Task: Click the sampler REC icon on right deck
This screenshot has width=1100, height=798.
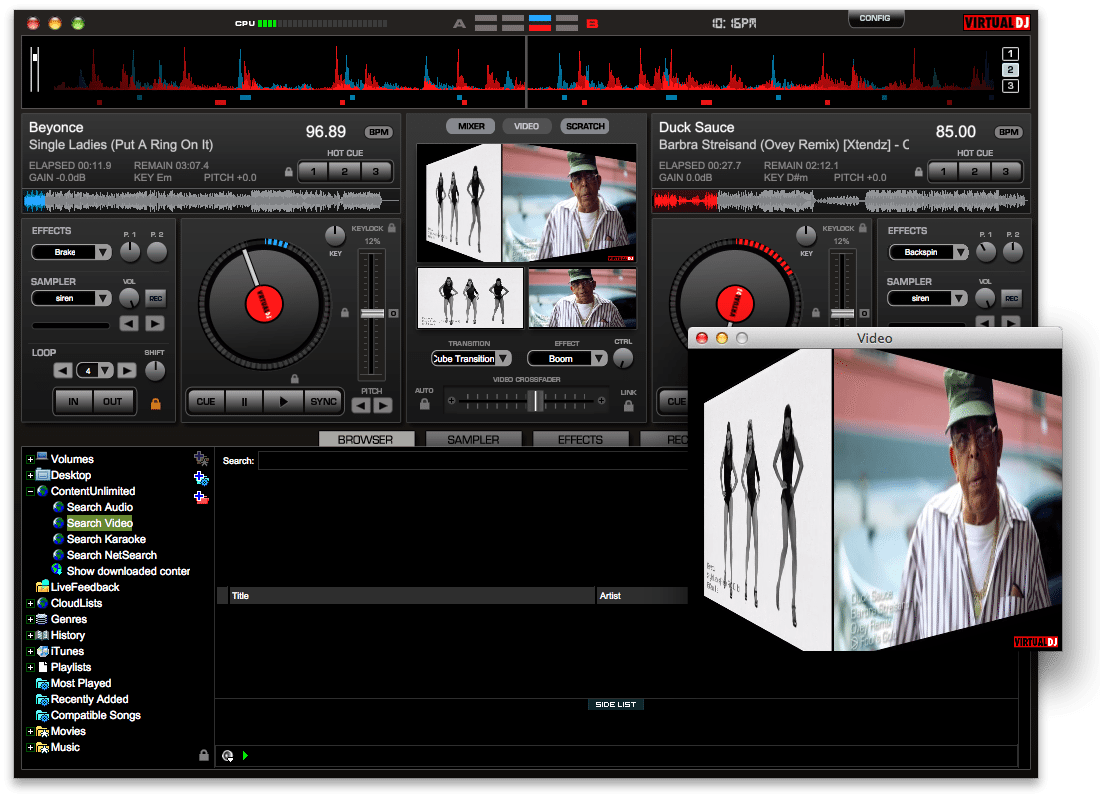Action: click(1012, 297)
